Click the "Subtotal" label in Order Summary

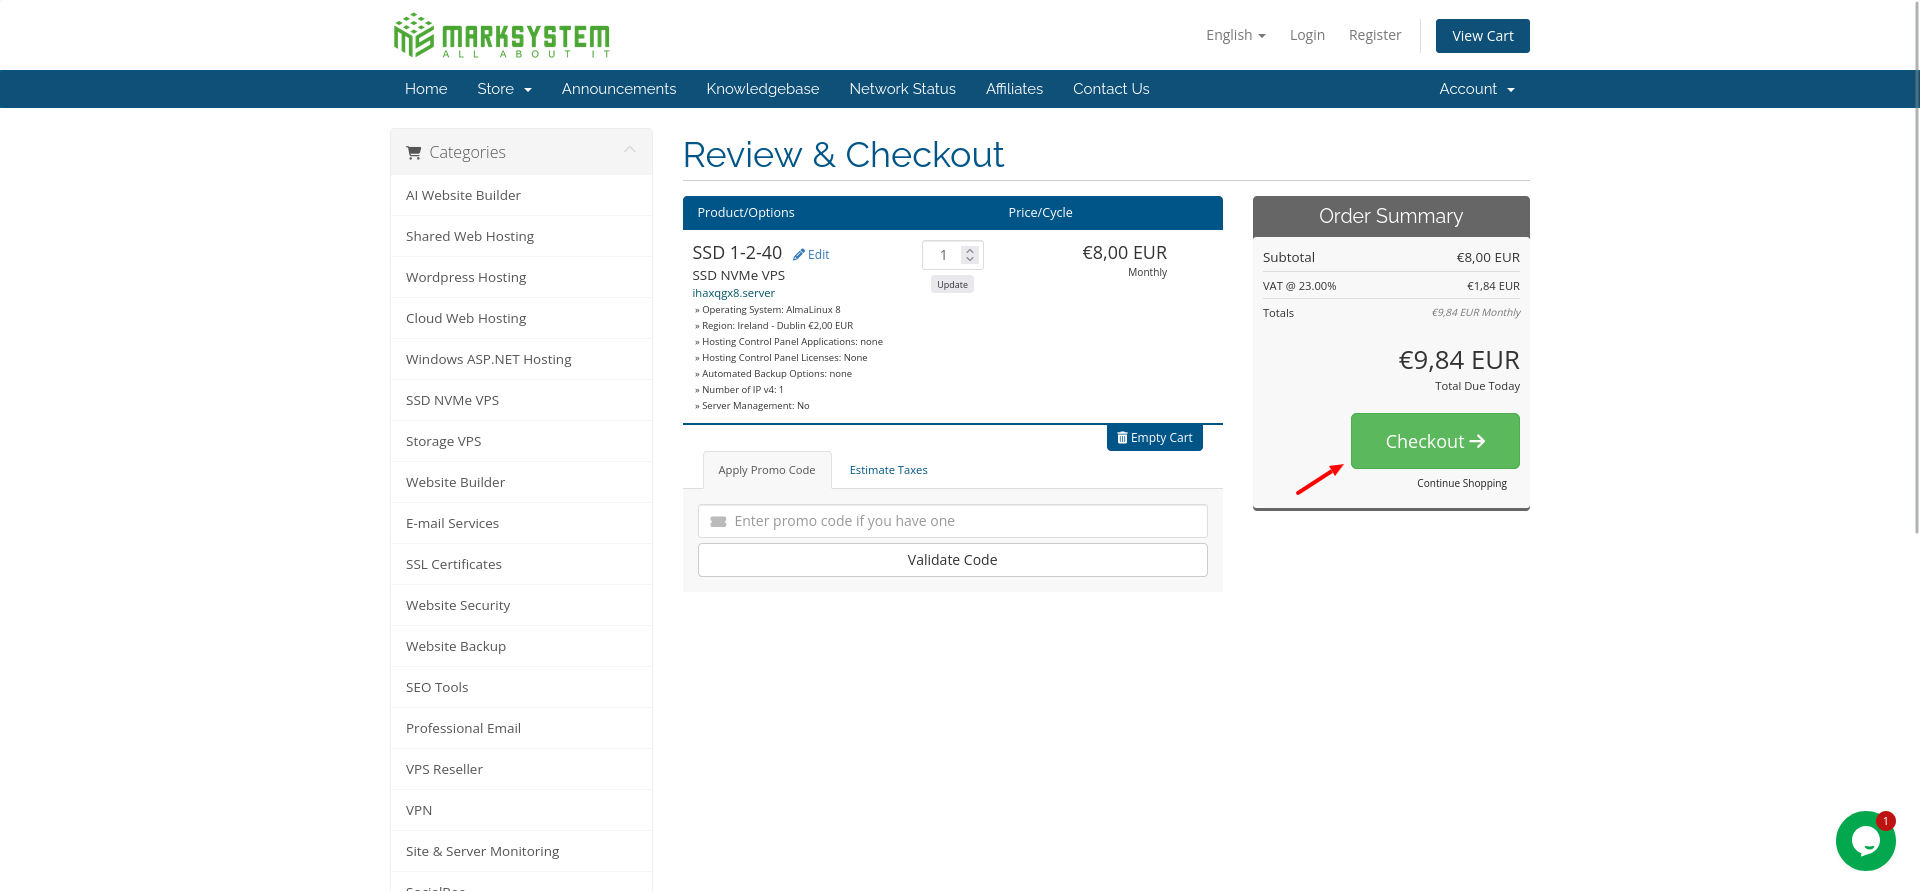click(1288, 257)
